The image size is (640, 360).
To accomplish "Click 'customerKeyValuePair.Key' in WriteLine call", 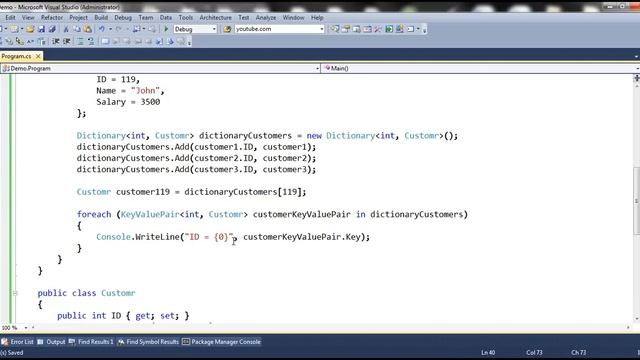I will tap(301, 237).
